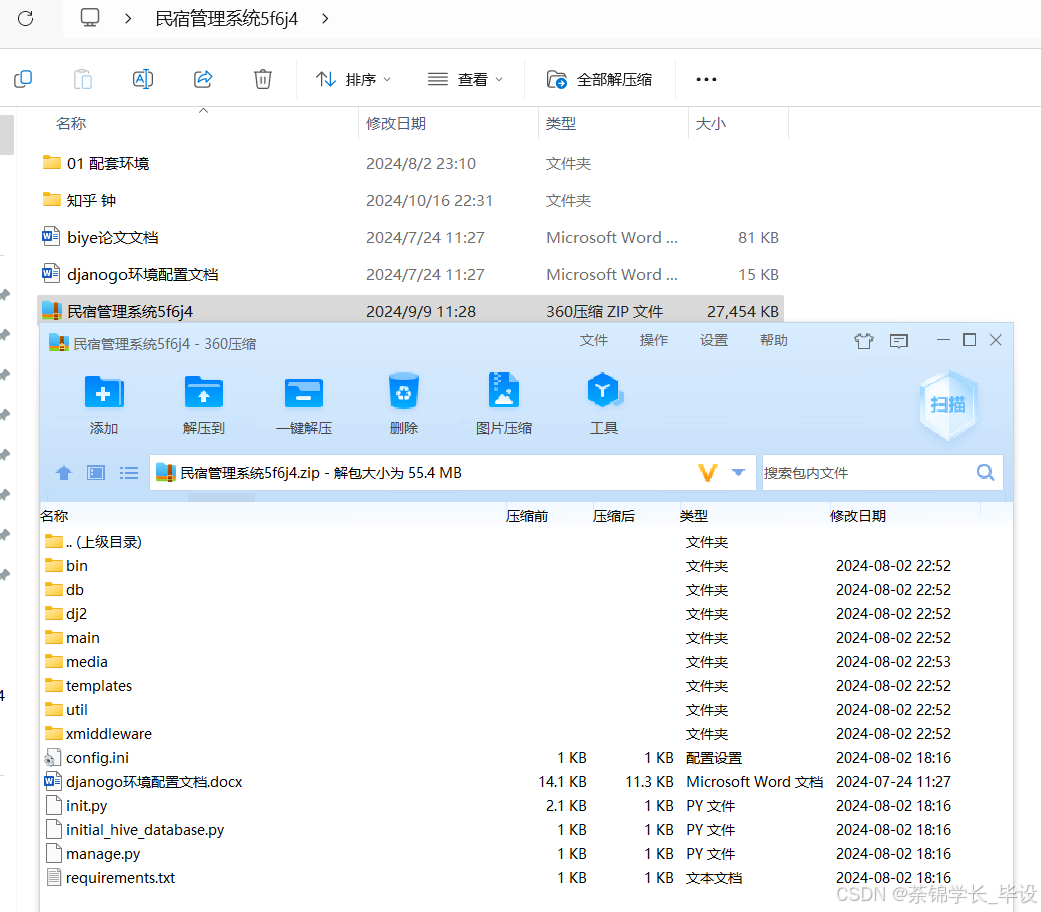Switch archive view to list mode

point(128,472)
